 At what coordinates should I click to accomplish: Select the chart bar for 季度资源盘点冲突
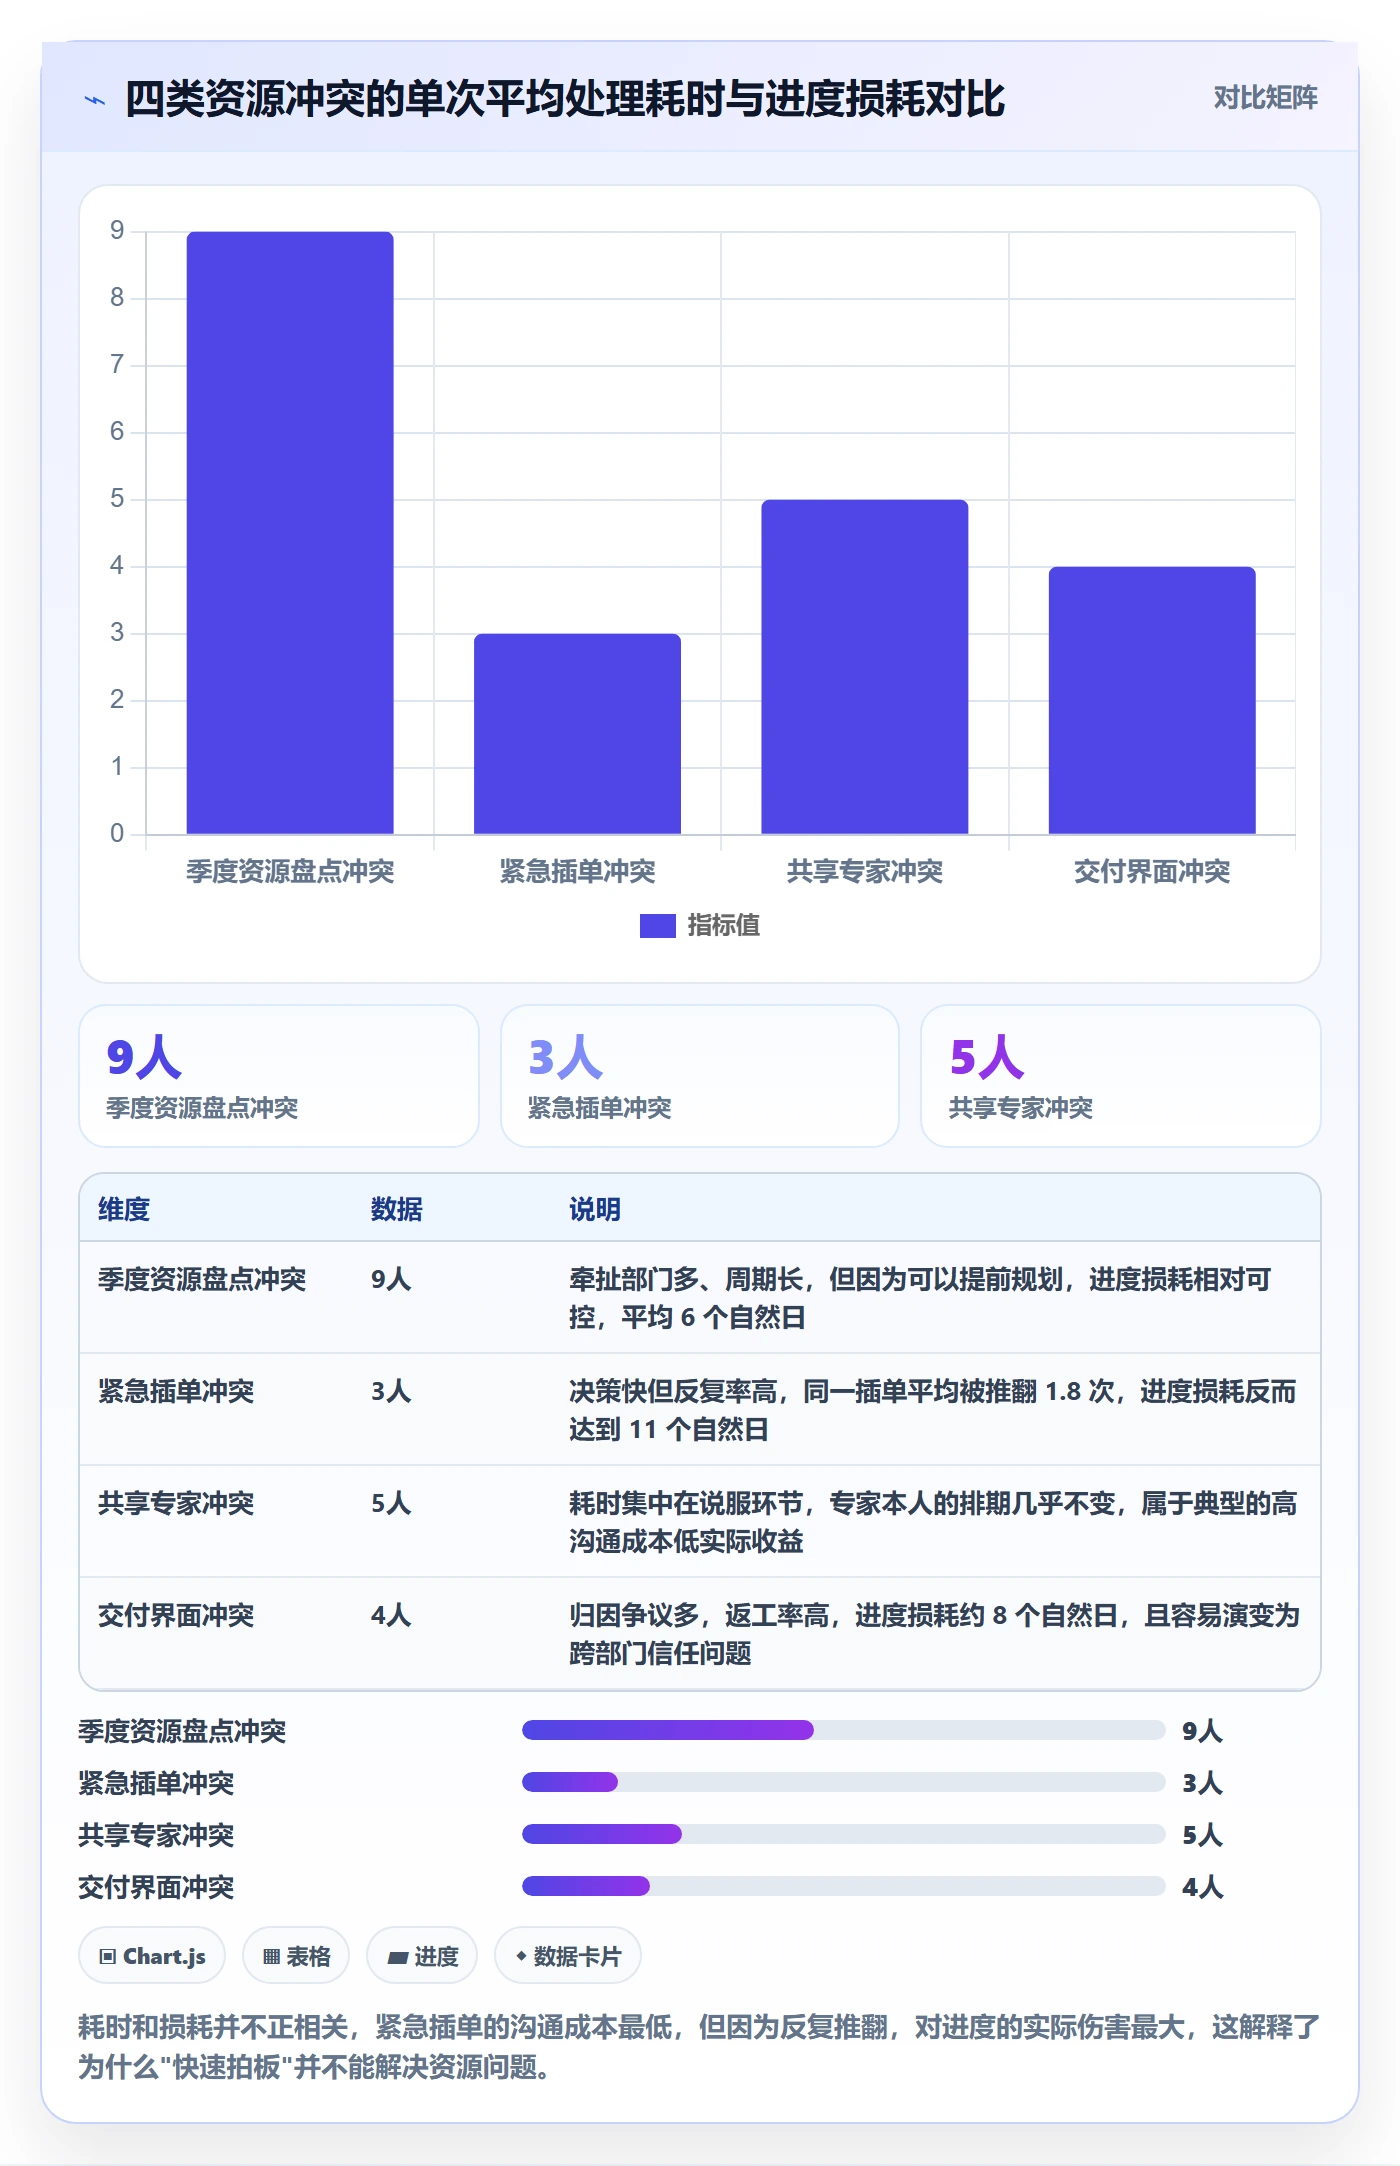click(x=290, y=533)
